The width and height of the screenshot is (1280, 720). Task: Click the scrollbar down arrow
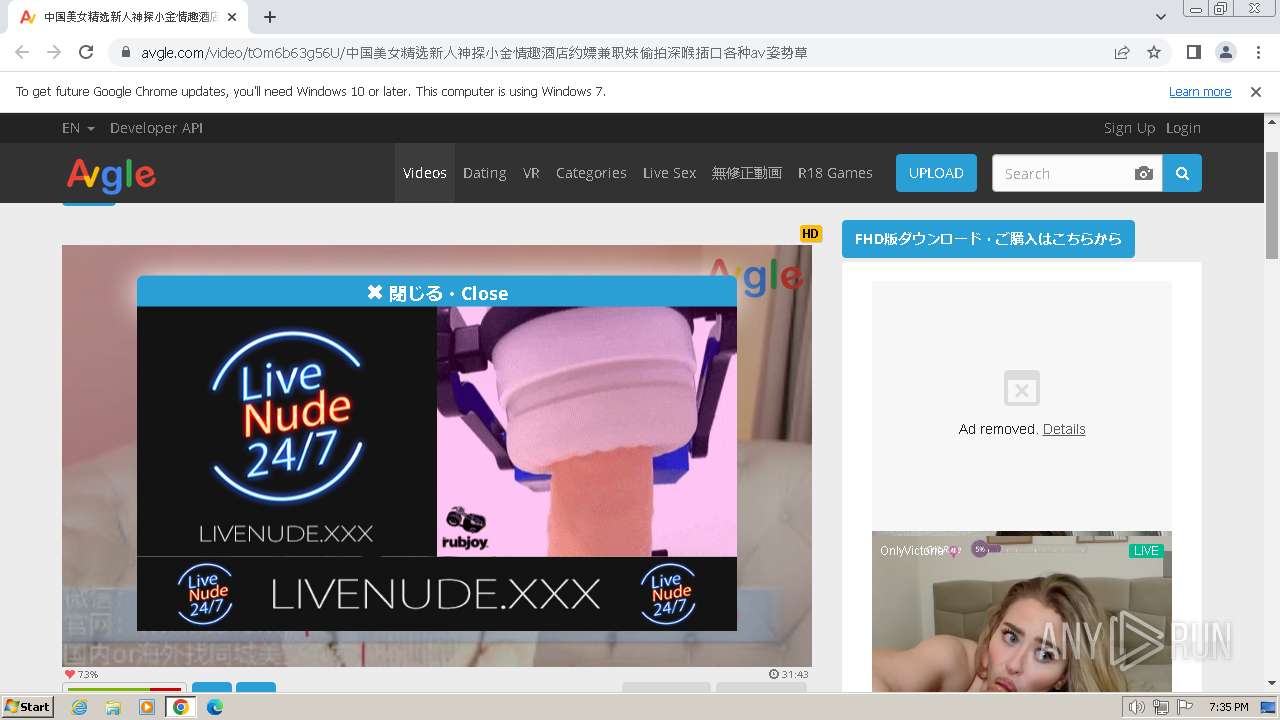(1272, 683)
